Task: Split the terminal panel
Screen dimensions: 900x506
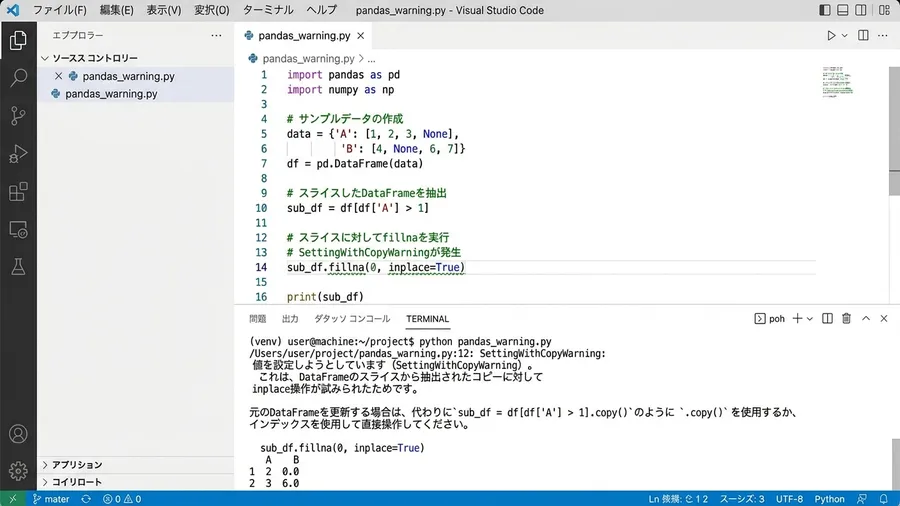Action: pos(827,318)
